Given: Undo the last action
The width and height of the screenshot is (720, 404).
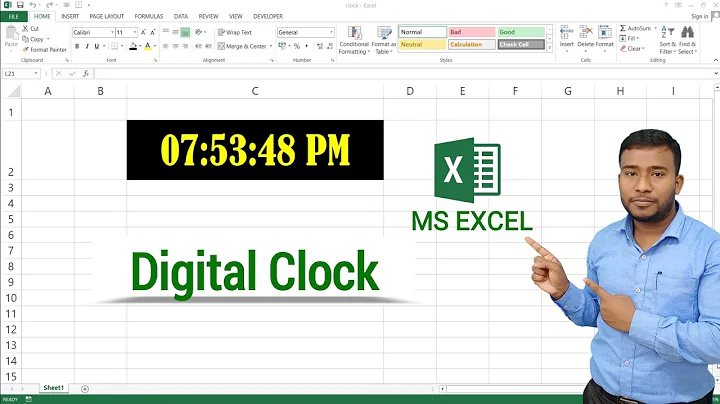Looking at the screenshot, I should (33, 5).
